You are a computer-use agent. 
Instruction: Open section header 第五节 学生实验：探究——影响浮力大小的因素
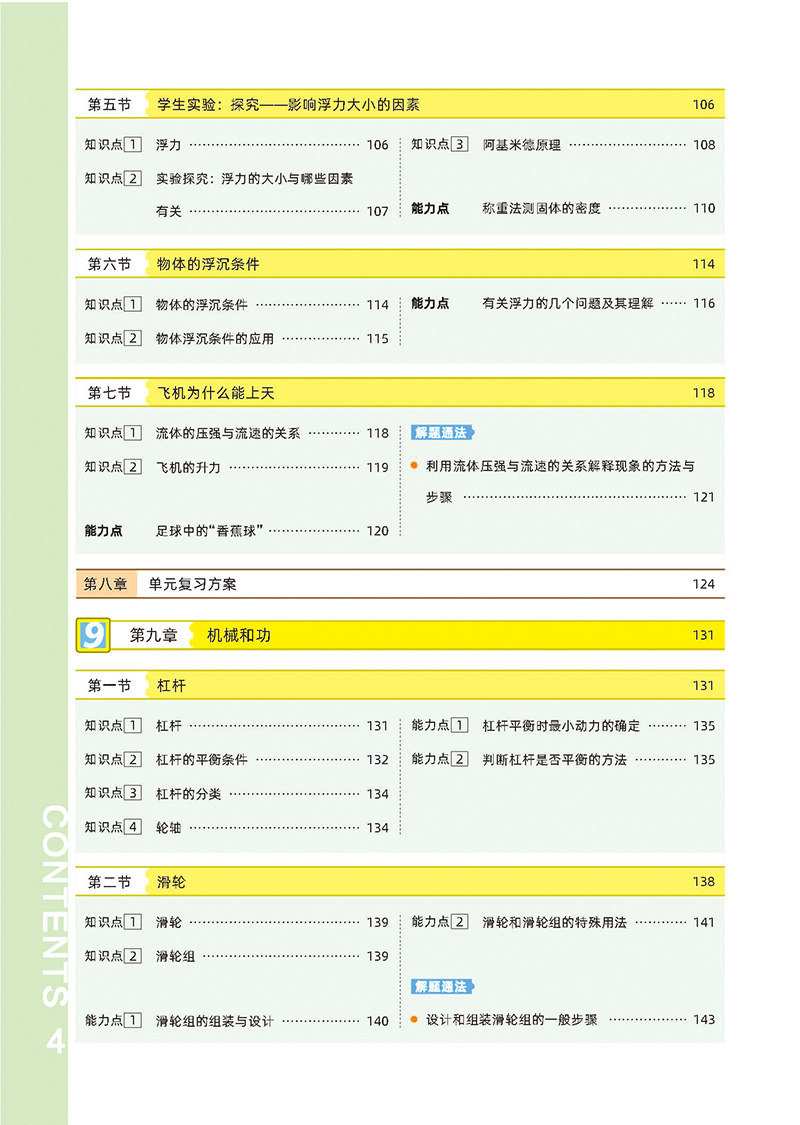tap(400, 105)
